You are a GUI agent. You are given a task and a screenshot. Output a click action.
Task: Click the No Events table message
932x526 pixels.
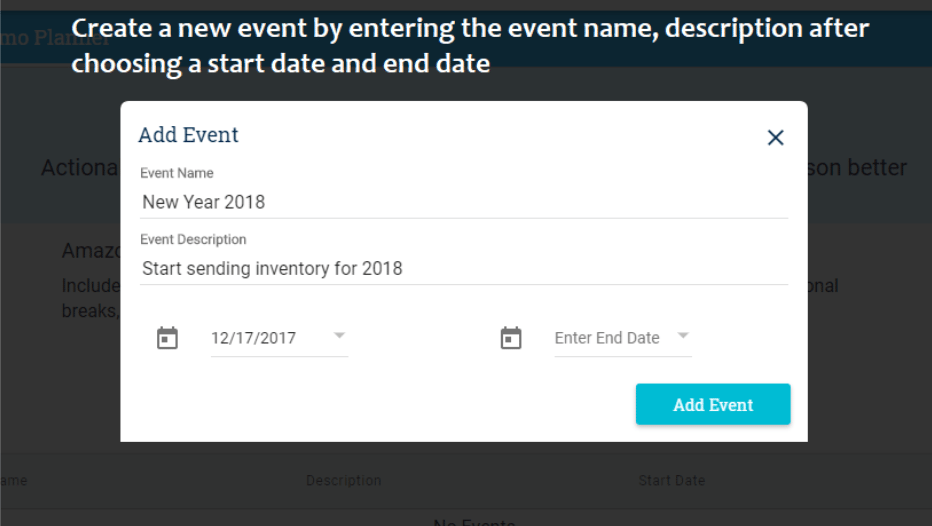(474, 522)
